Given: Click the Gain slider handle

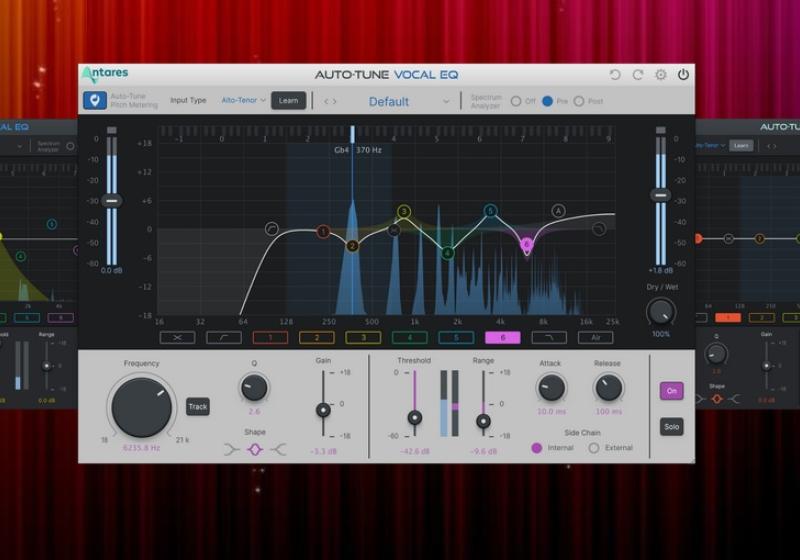Looking at the screenshot, I should tap(323, 410).
